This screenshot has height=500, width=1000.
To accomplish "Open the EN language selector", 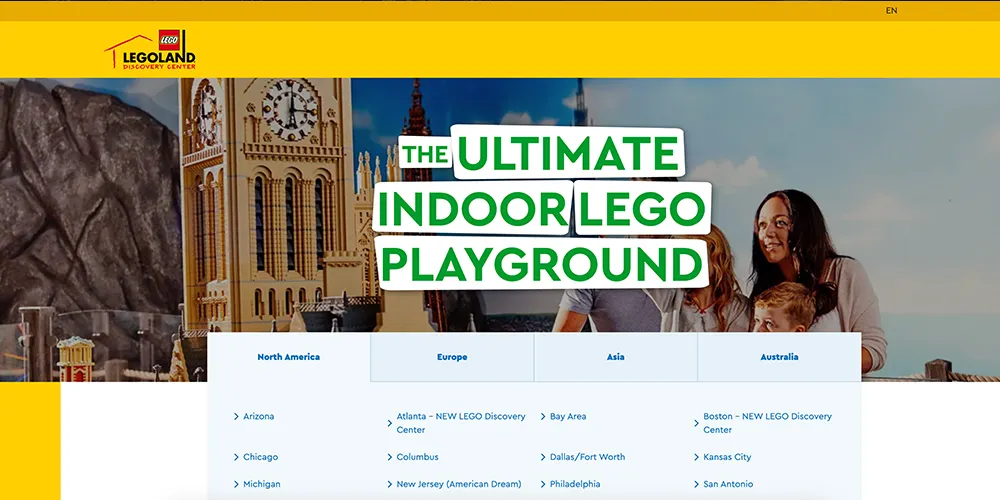I will point(891,11).
